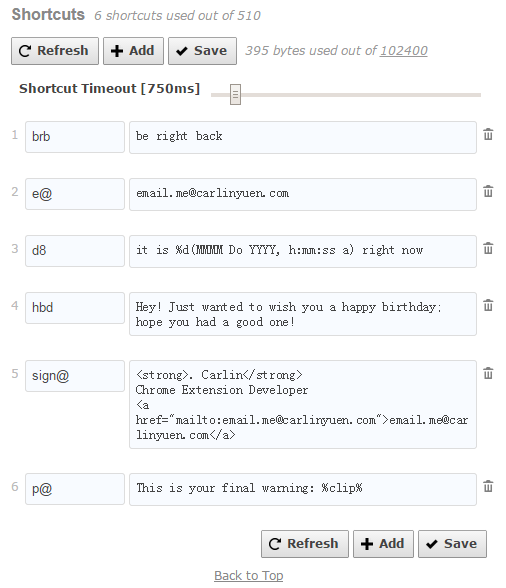Screen dimensions: 506x588
Task: Add a new shortcut using top Add button
Action: click(134, 51)
